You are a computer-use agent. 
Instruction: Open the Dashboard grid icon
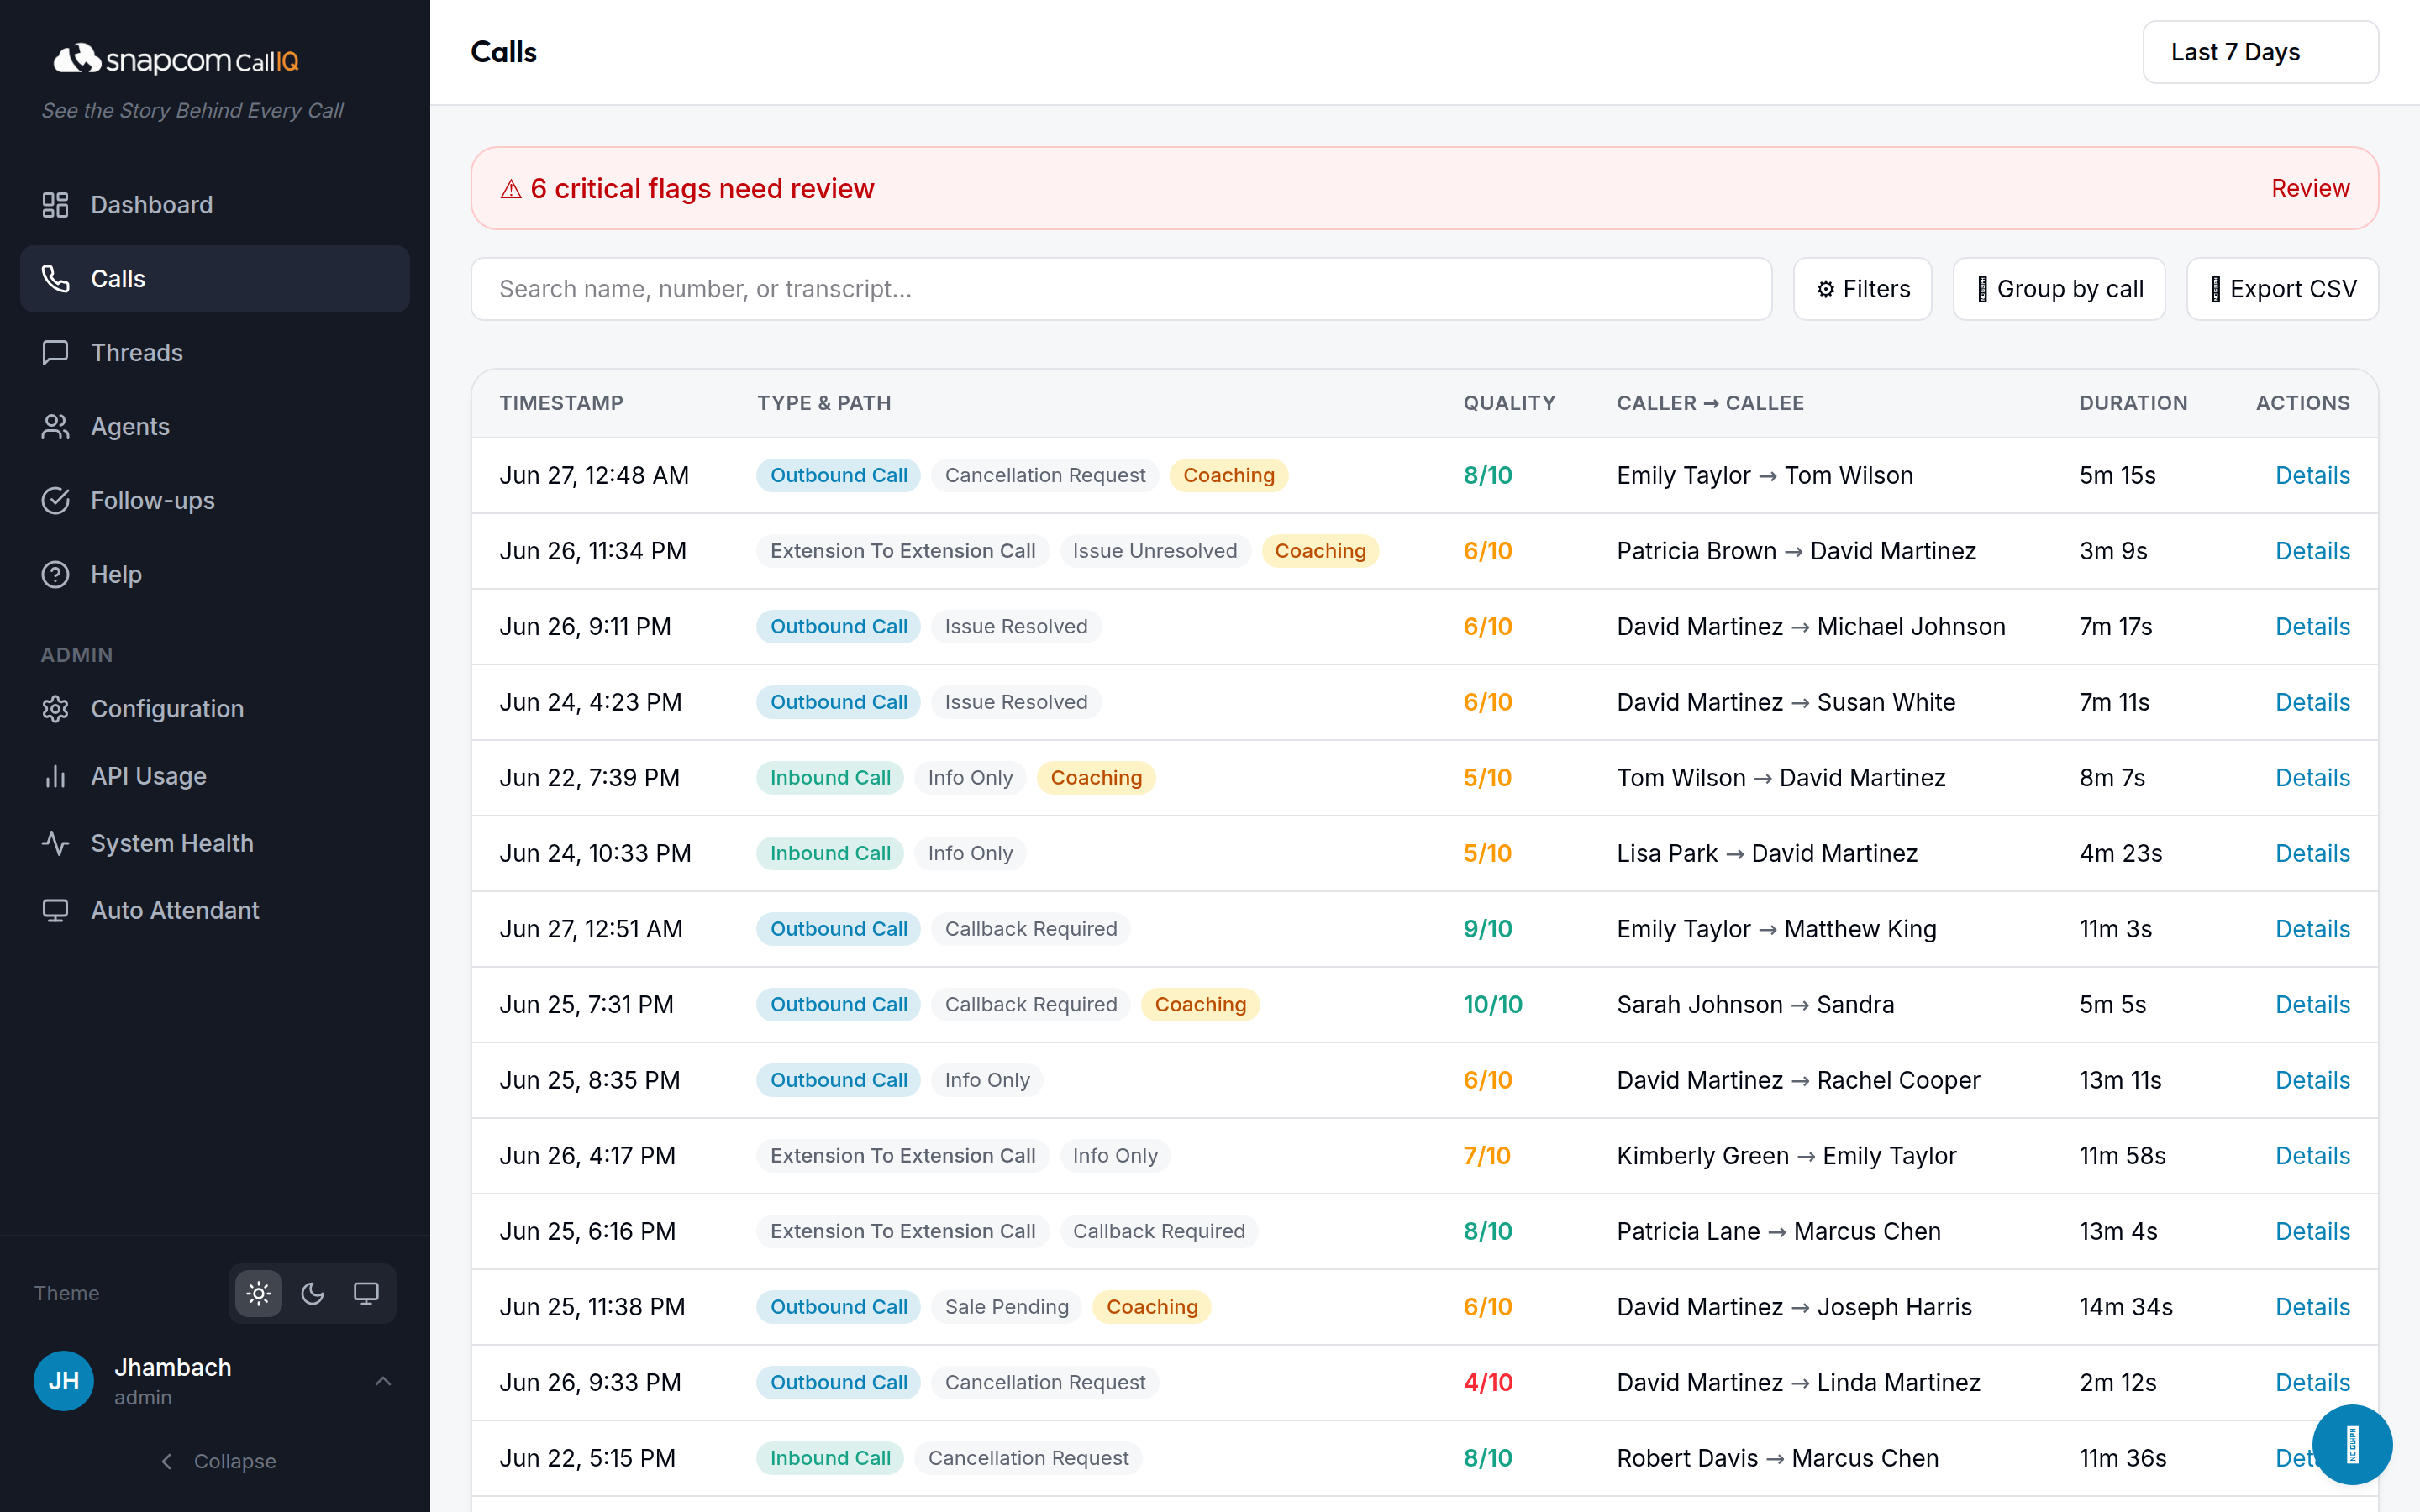tap(55, 205)
